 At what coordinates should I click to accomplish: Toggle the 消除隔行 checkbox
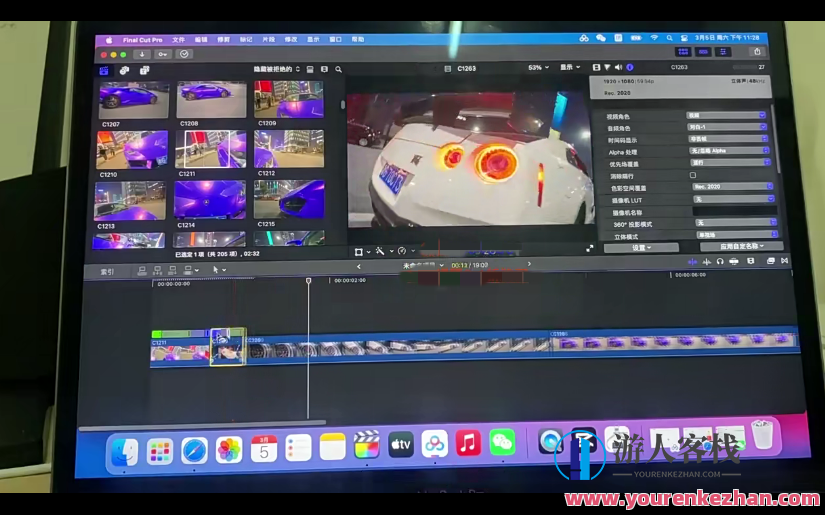coord(693,175)
